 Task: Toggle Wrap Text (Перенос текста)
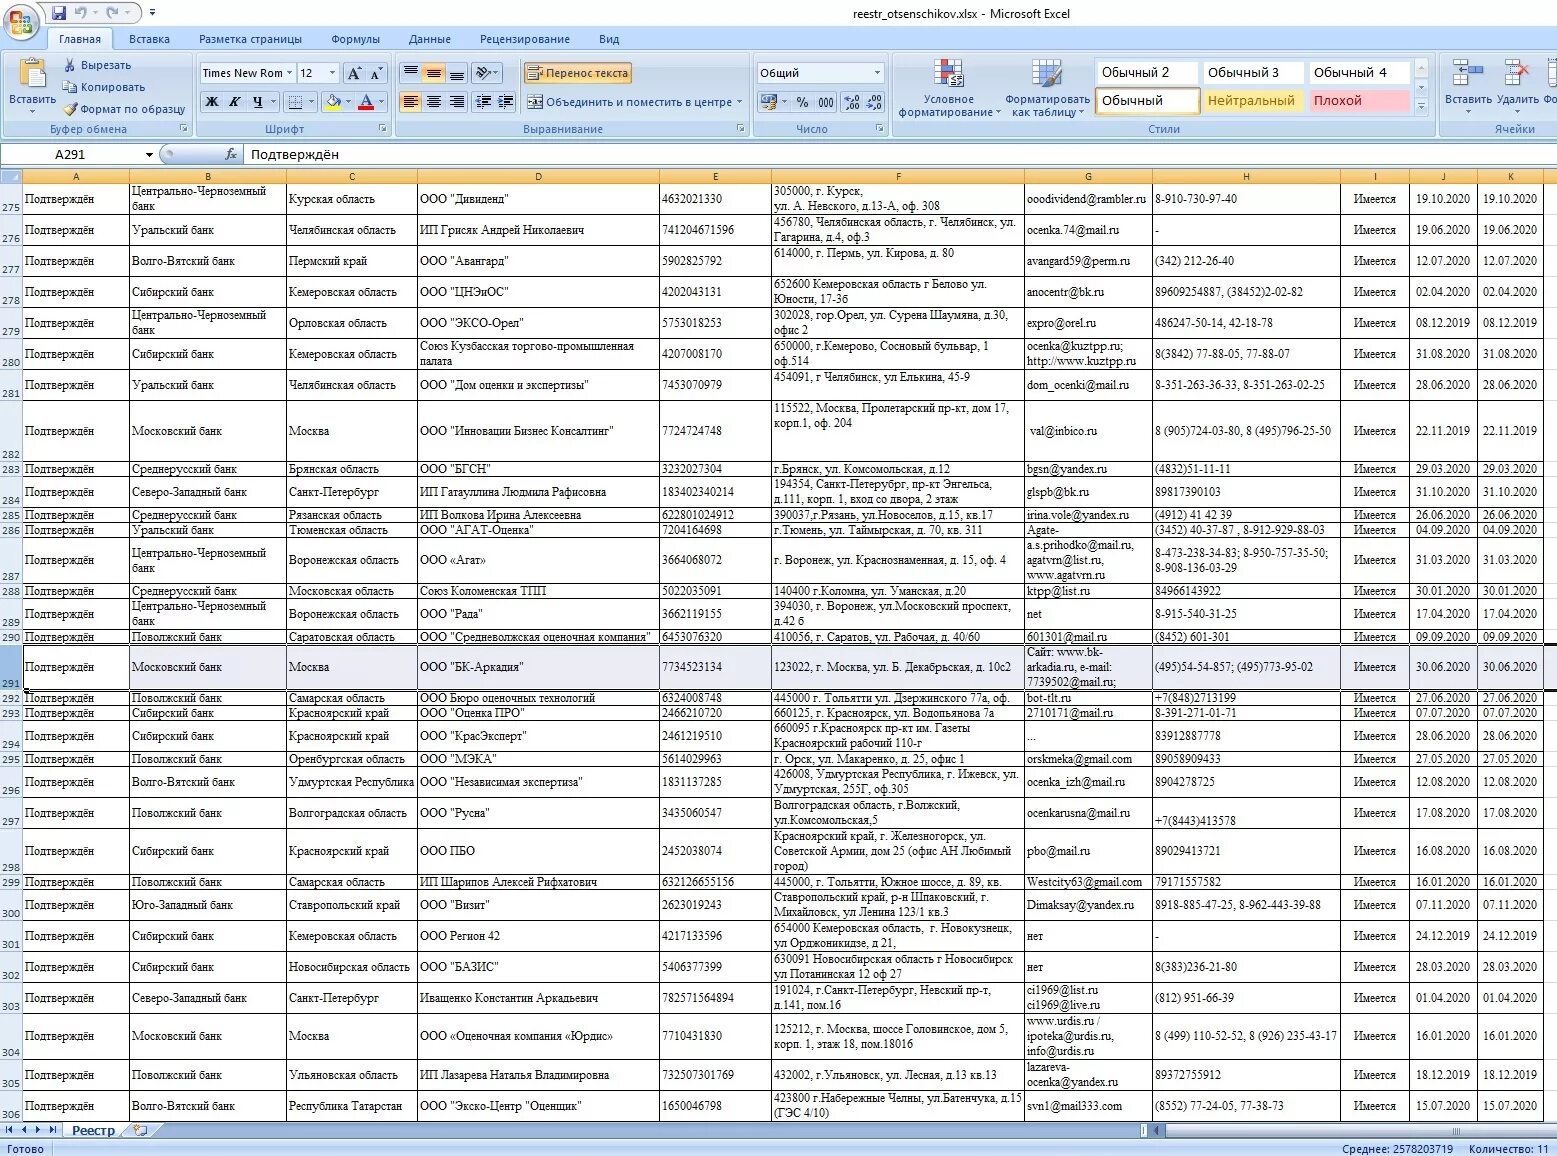coord(578,73)
